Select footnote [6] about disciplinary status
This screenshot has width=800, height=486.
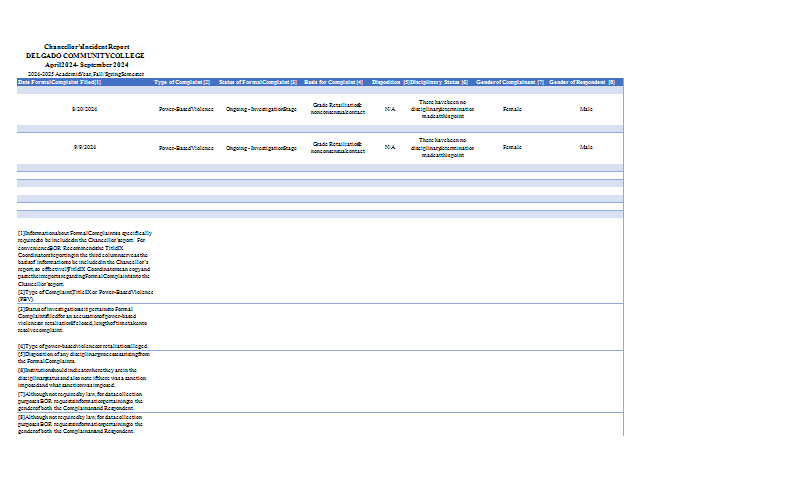tap(84, 377)
